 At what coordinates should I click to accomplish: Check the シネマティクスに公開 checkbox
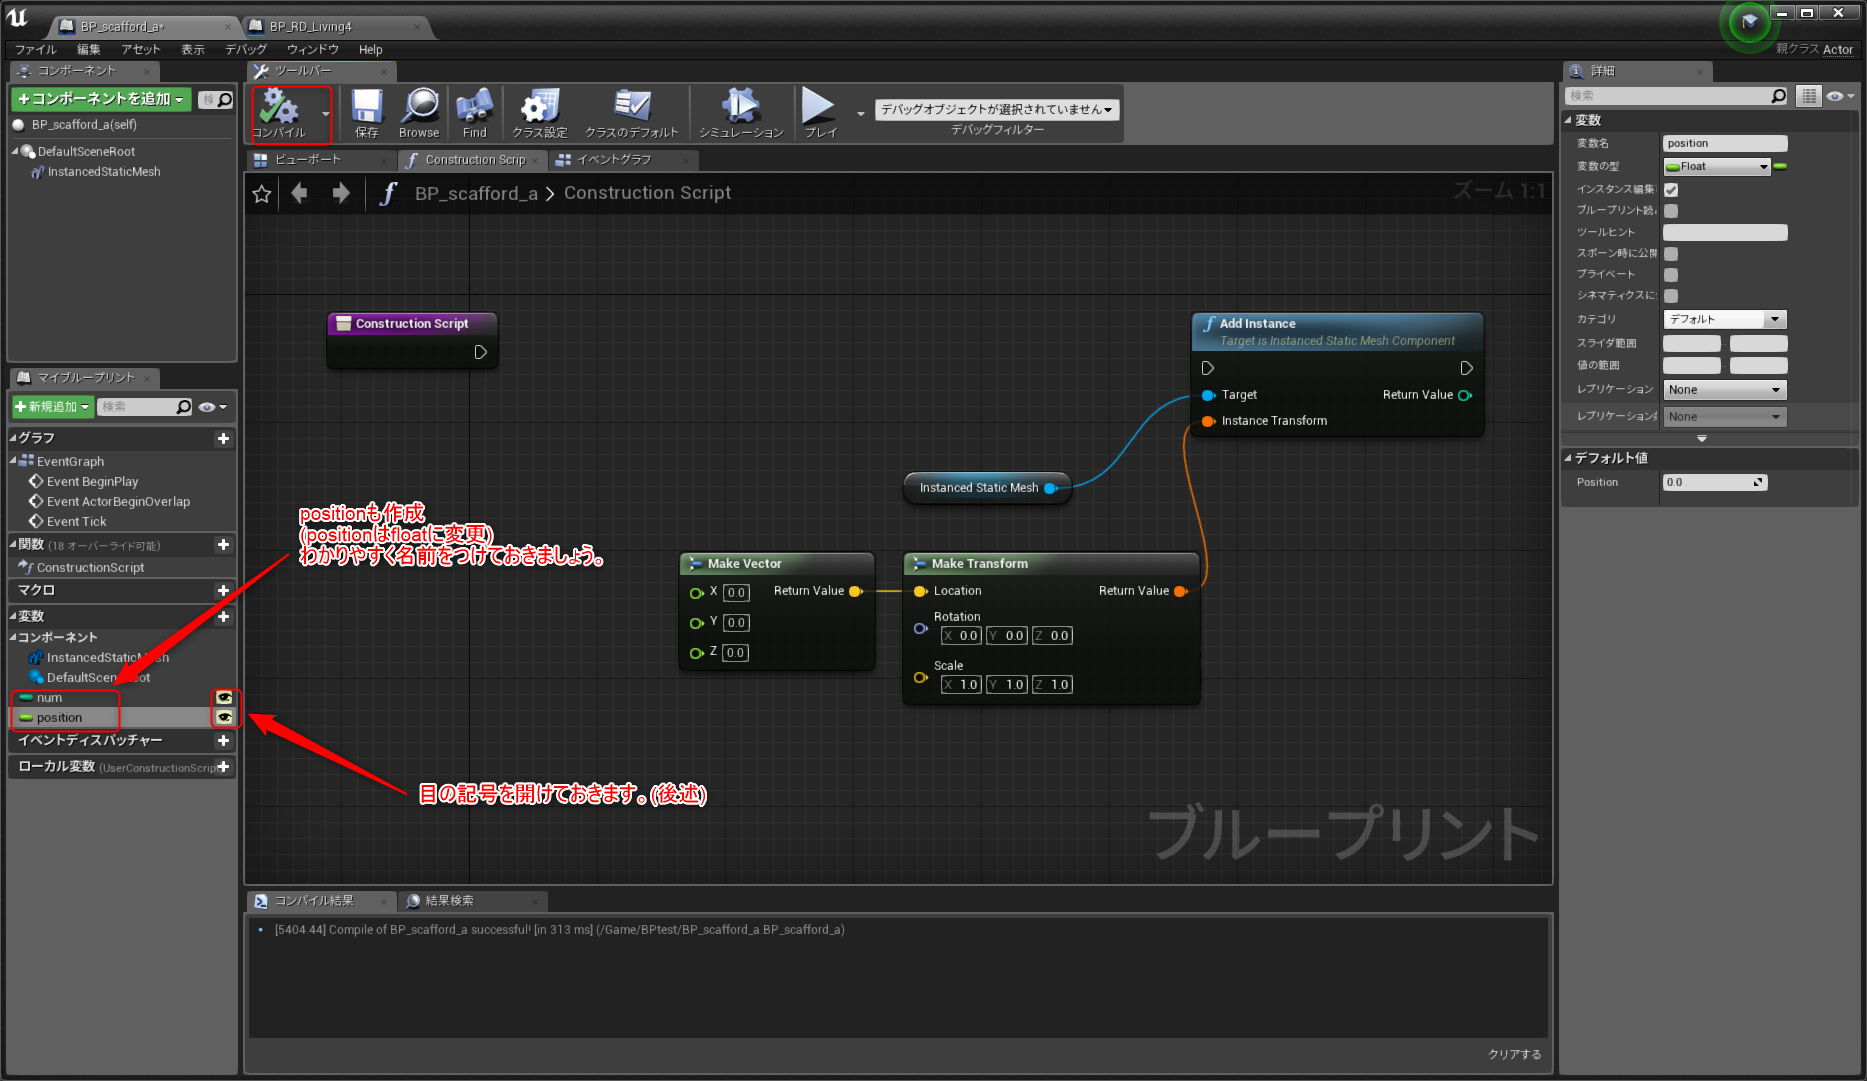tap(1671, 296)
